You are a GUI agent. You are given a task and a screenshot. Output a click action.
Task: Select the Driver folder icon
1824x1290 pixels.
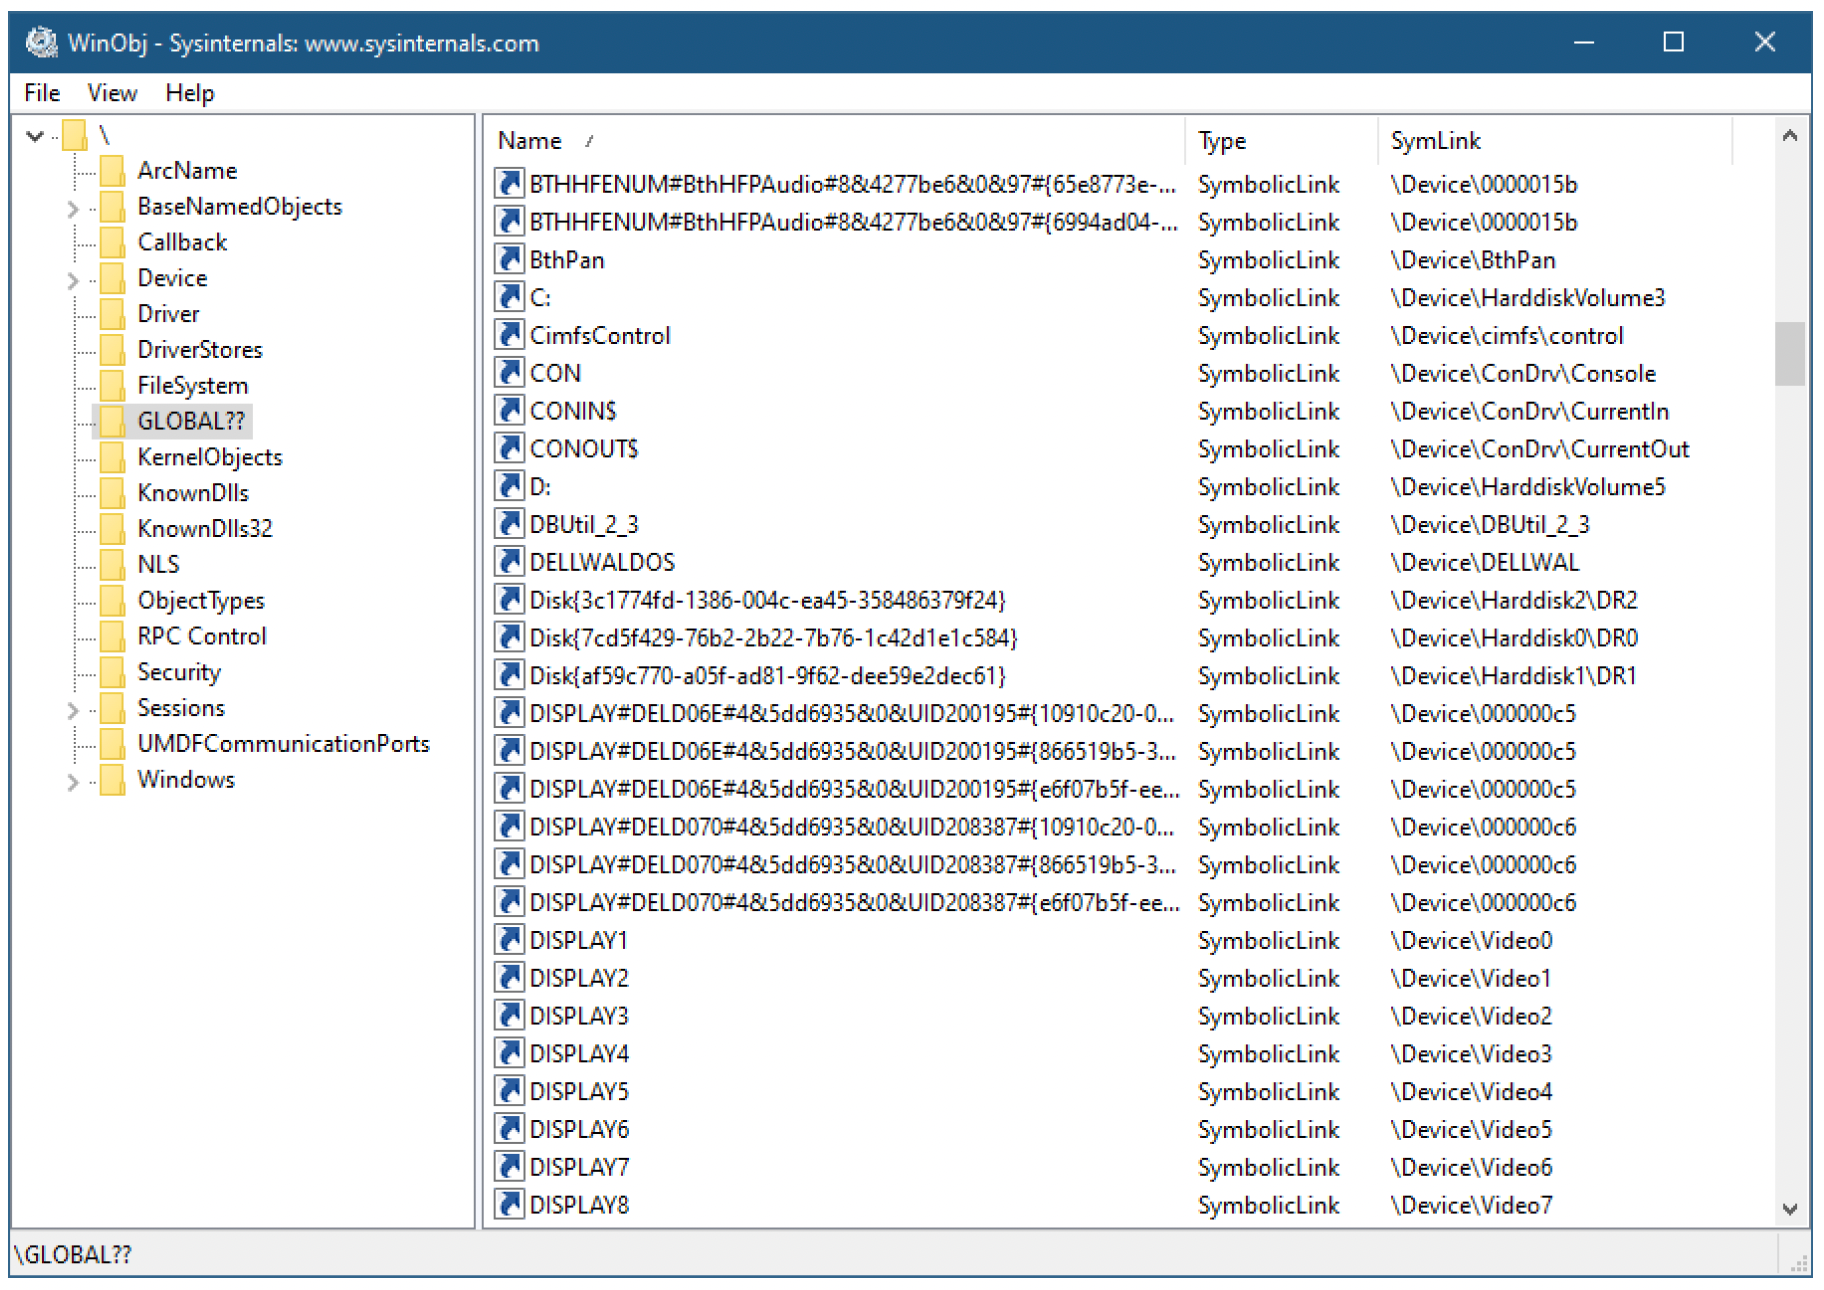[x=112, y=314]
